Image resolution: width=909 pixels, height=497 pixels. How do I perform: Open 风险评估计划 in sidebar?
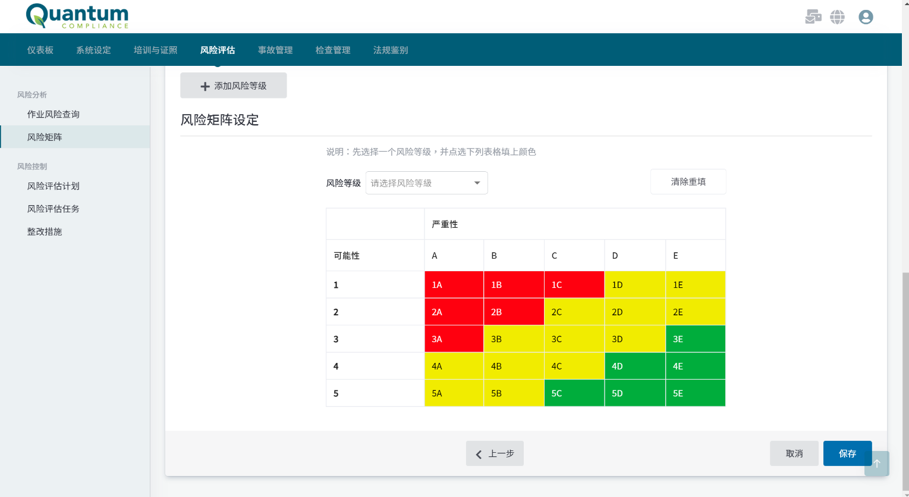(x=53, y=186)
